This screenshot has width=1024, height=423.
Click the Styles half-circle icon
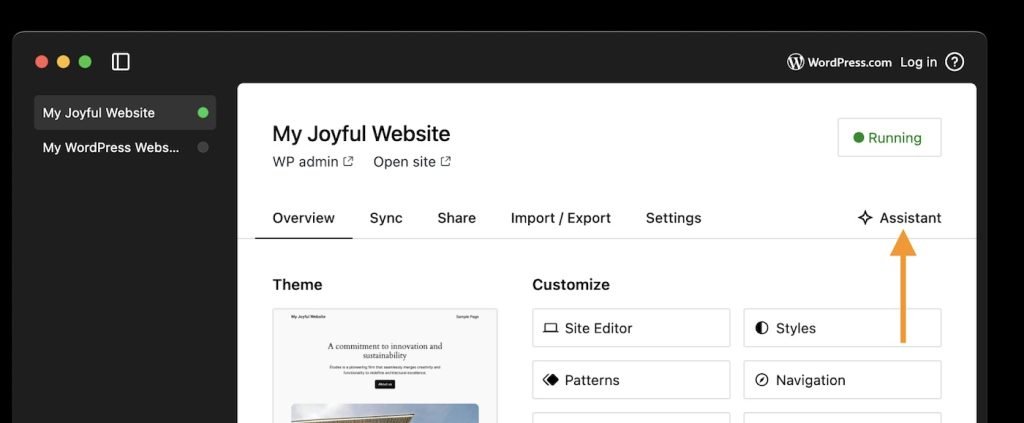pos(762,328)
